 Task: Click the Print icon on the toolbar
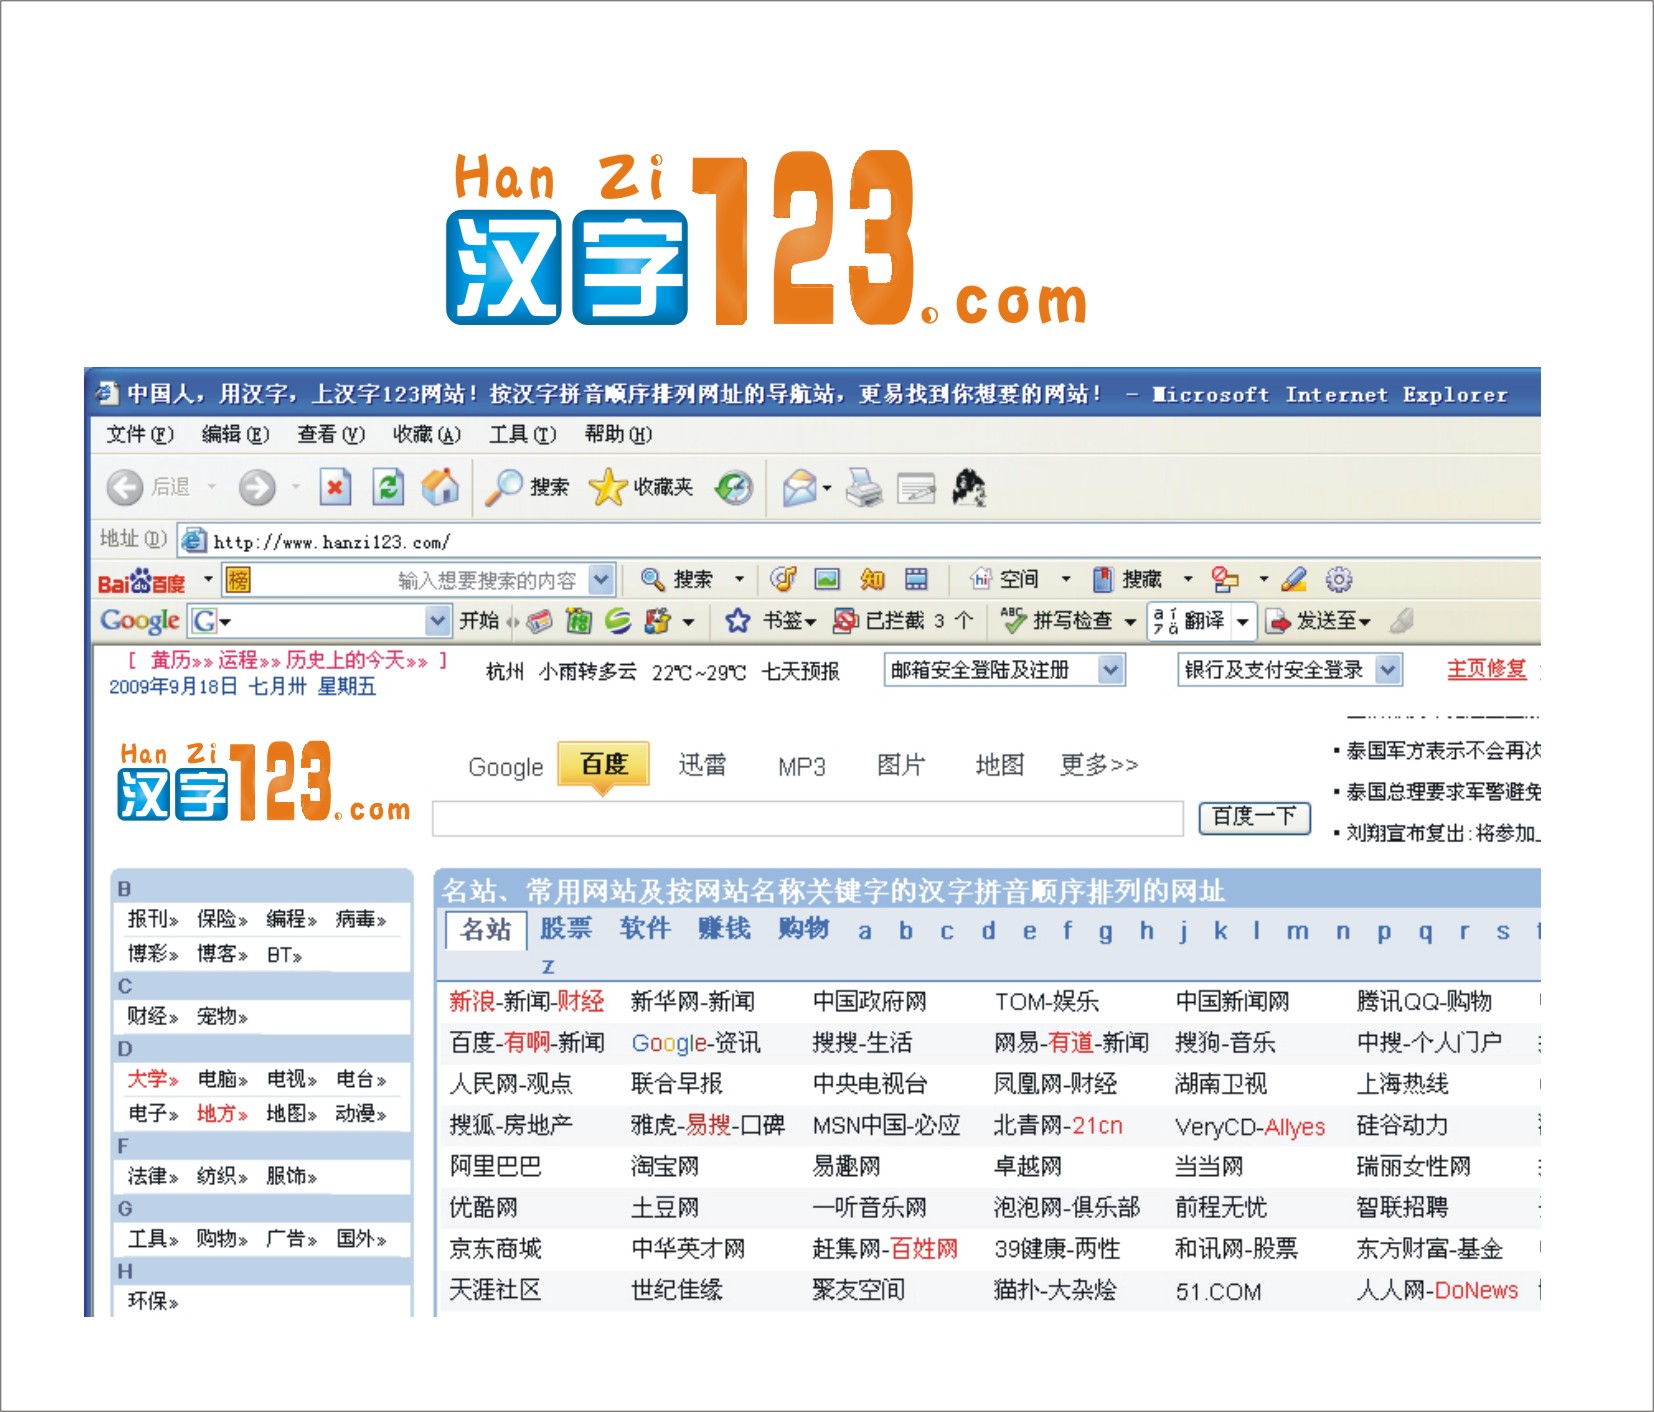862,489
